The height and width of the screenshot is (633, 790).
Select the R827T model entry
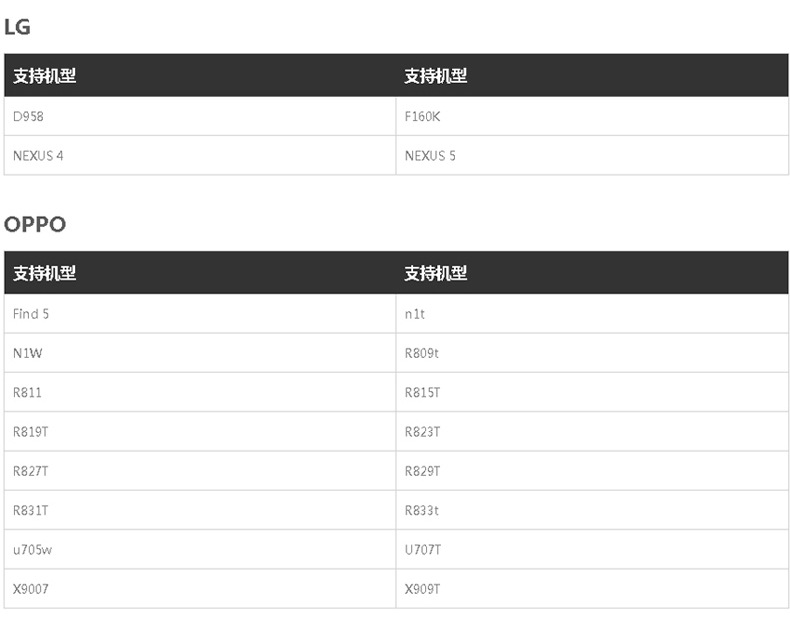click(31, 471)
